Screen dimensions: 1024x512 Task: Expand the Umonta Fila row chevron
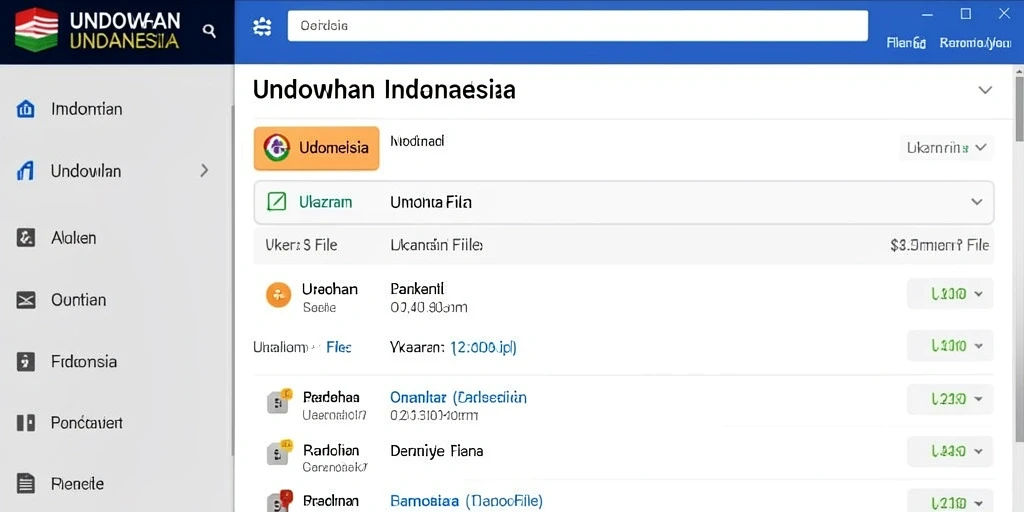pyautogui.click(x=976, y=202)
